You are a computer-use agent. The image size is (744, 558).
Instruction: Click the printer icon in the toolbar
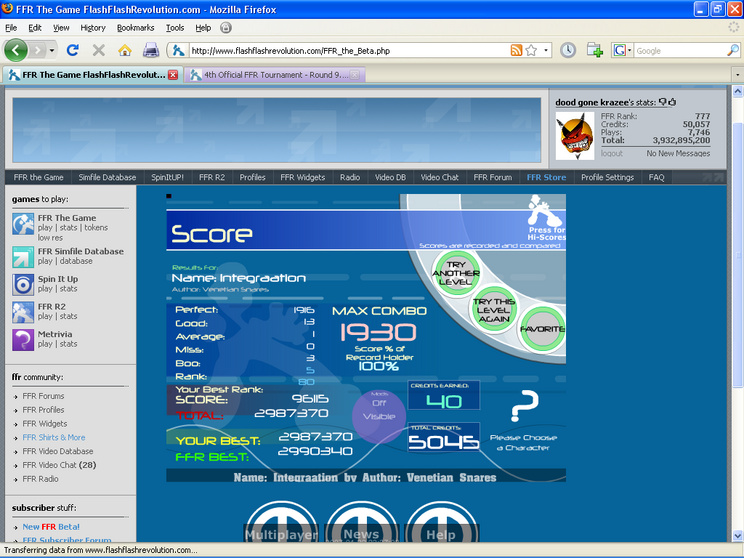click(151, 50)
